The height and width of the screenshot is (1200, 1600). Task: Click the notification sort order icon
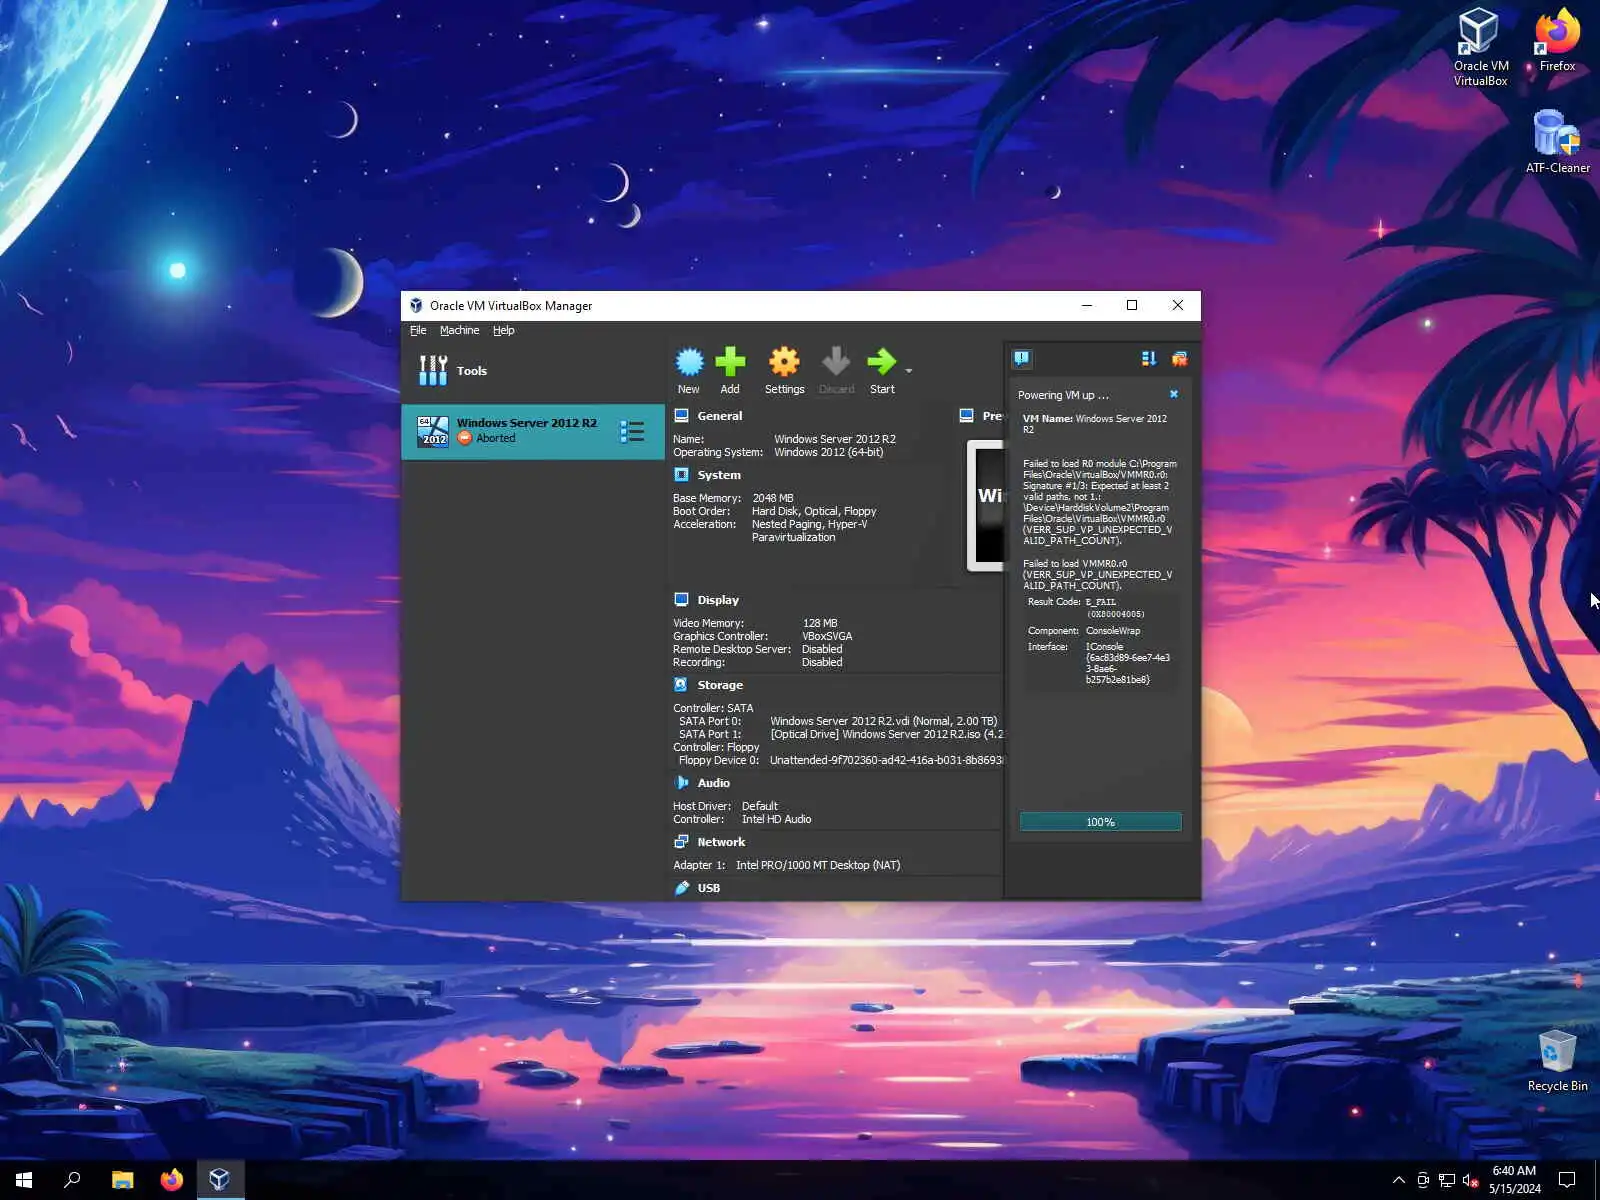[1148, 358]
